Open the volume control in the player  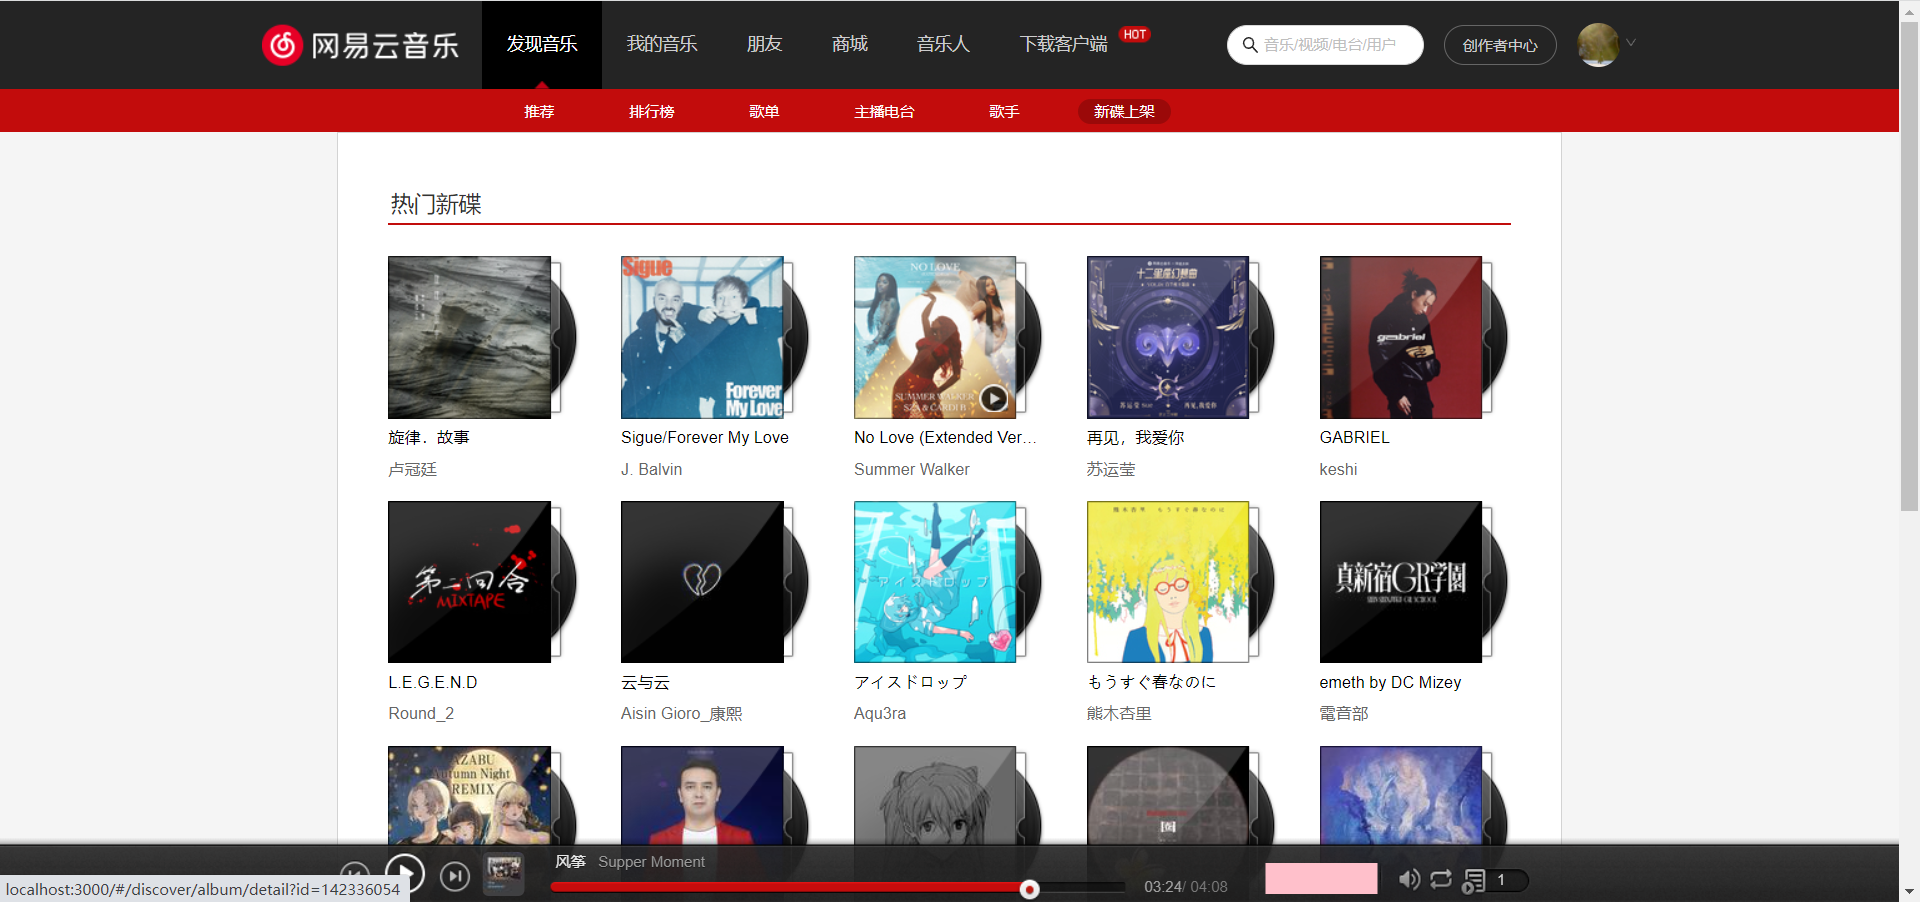point(1409,880)
